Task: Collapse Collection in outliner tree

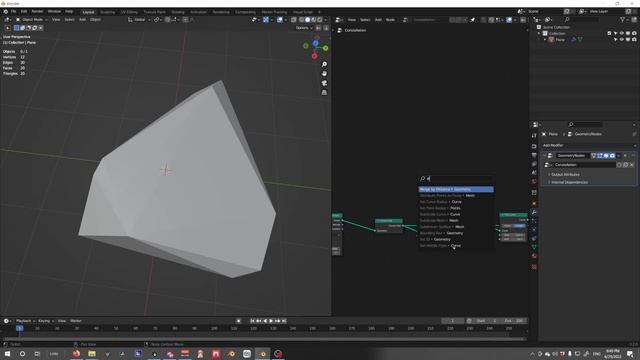Action: 539,33
